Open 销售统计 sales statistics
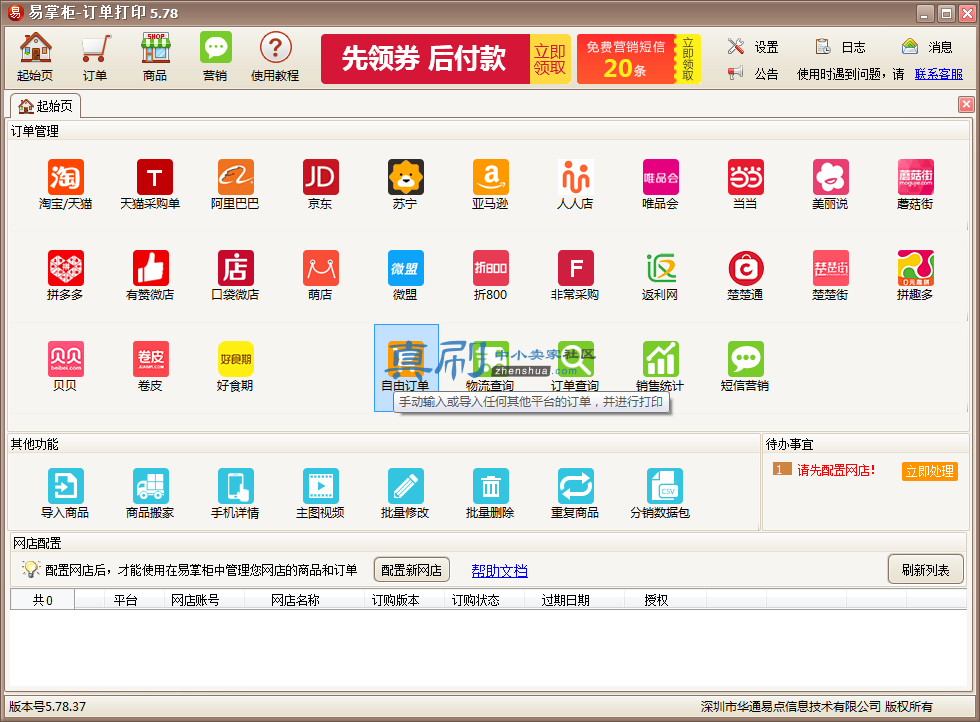Image resolution: width=980 pixels, height=722 pixels. [x=660, y=367]
